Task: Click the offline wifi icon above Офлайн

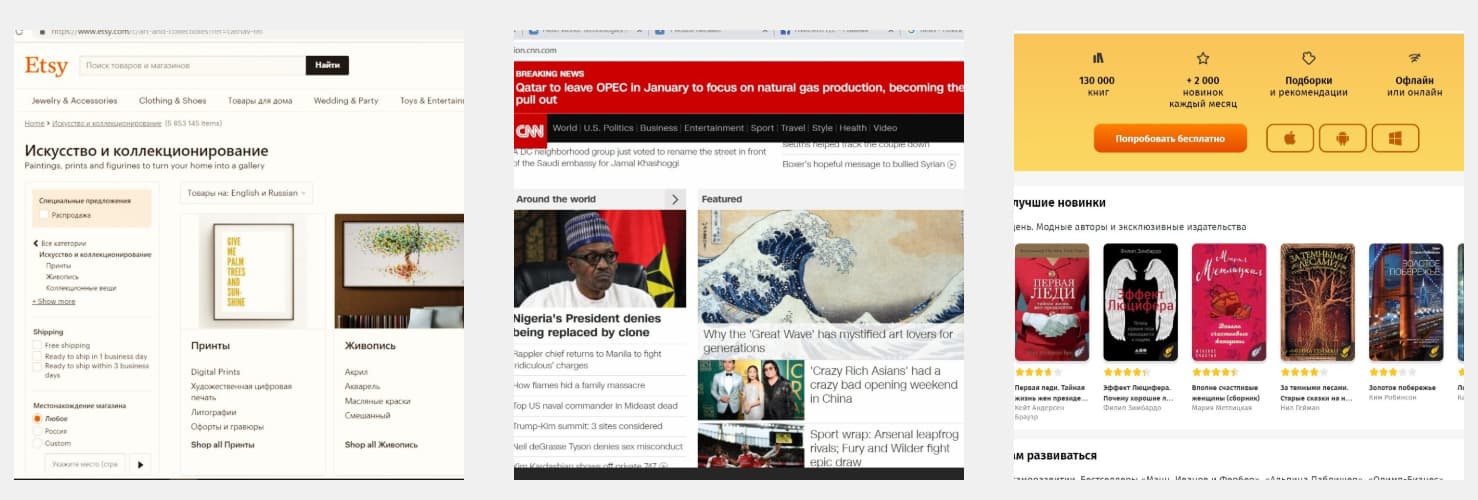Action: click(1414, 58)
